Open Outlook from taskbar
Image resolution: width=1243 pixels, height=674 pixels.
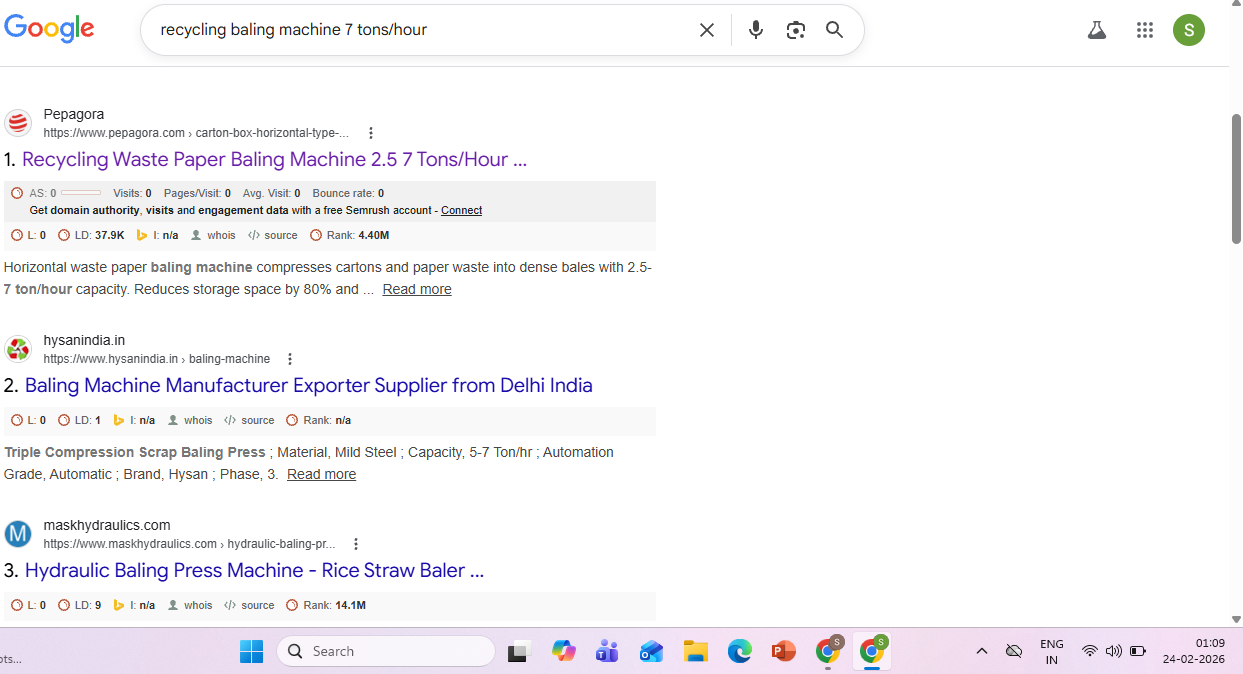click(x=652, y=651)
